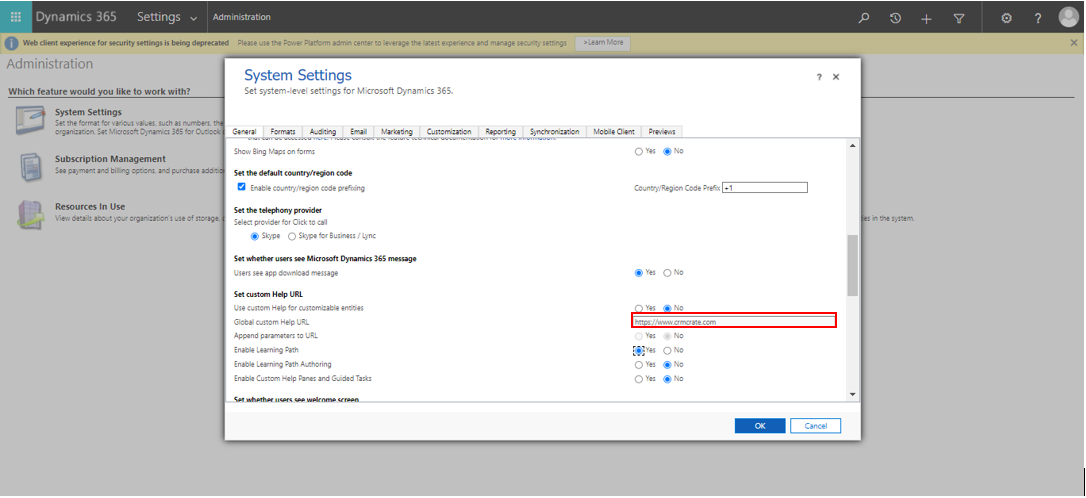This screenshot has height=498, width=1086.
Task: Select No for Enable Learning Path
Action: 668,350
